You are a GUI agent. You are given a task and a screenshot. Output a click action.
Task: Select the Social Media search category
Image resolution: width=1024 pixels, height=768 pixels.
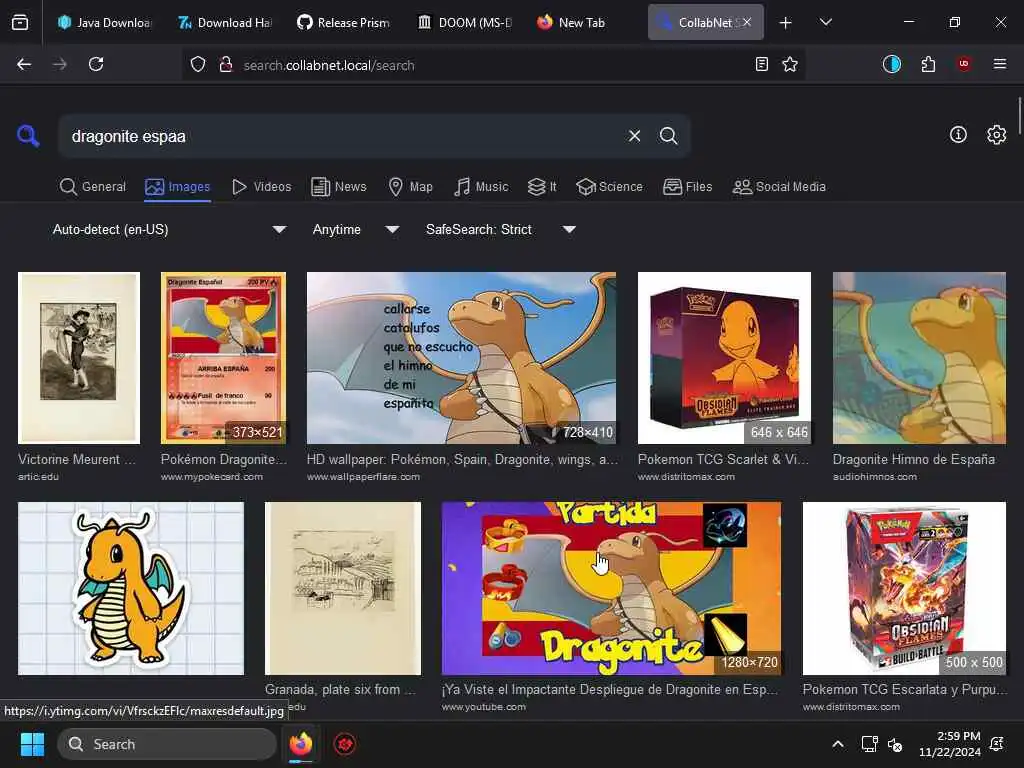tap(779, 187)
